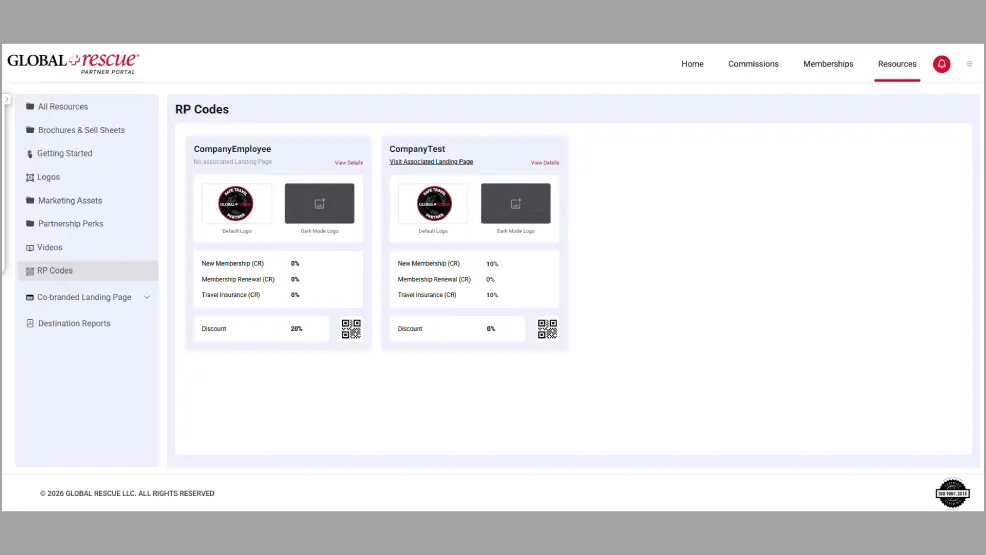Open QR code for CompanyEmployee
Image resolution: width=986 pixels, height=555 pixels.
pyautogui.click(x=351, y=329)
